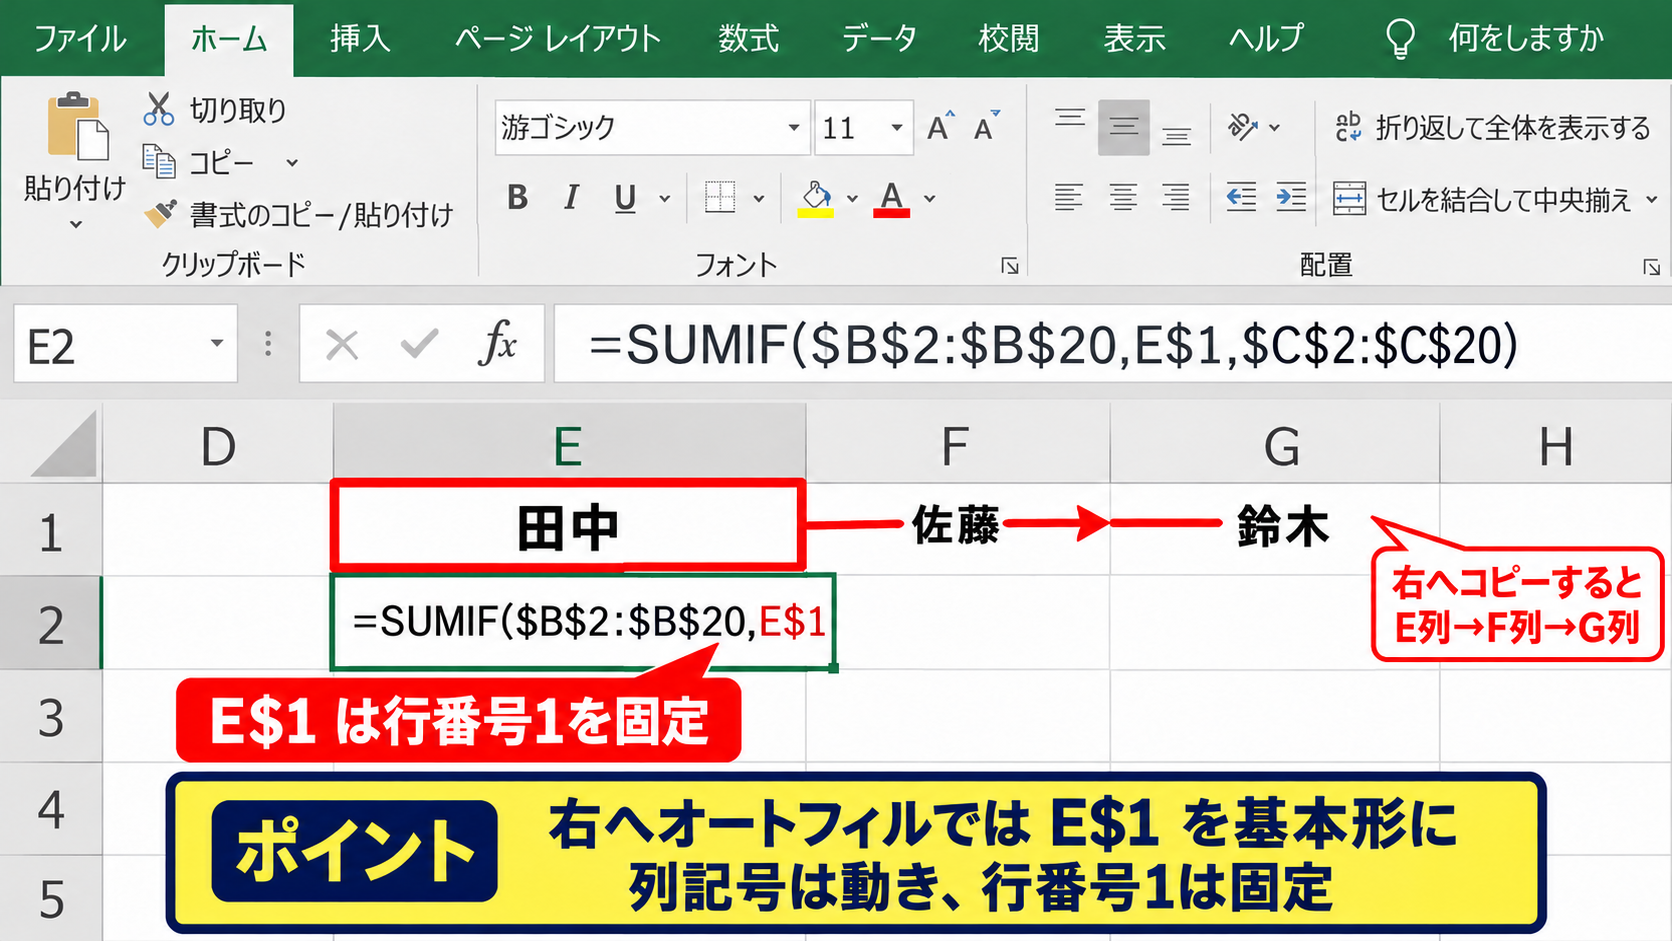Click the insert function fx icon
This screenshot has width=1672, height=941.
[x=497, y=344]
